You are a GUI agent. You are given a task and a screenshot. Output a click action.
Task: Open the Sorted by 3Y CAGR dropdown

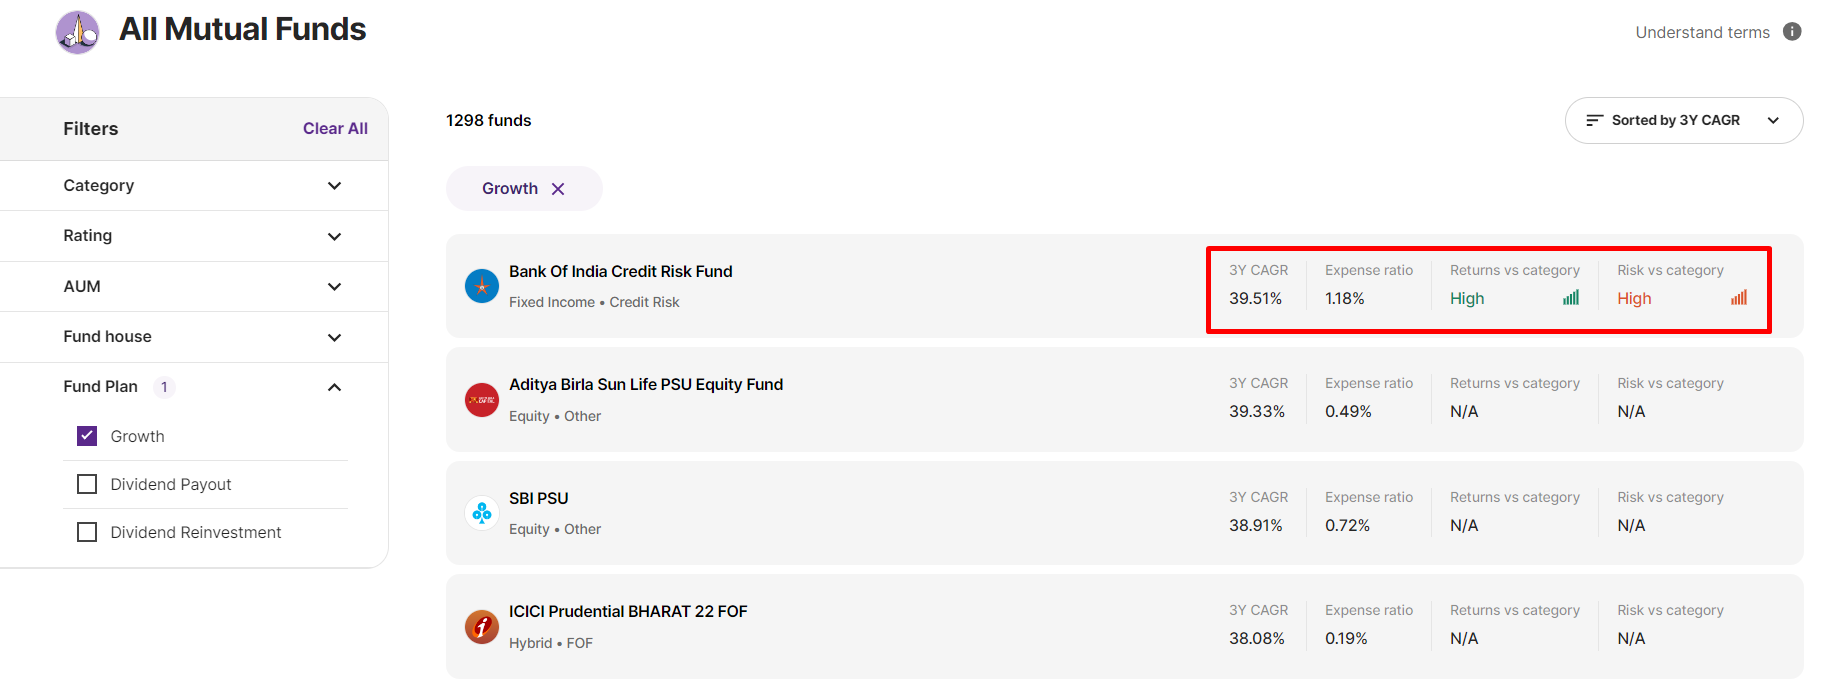point(1683,120)
